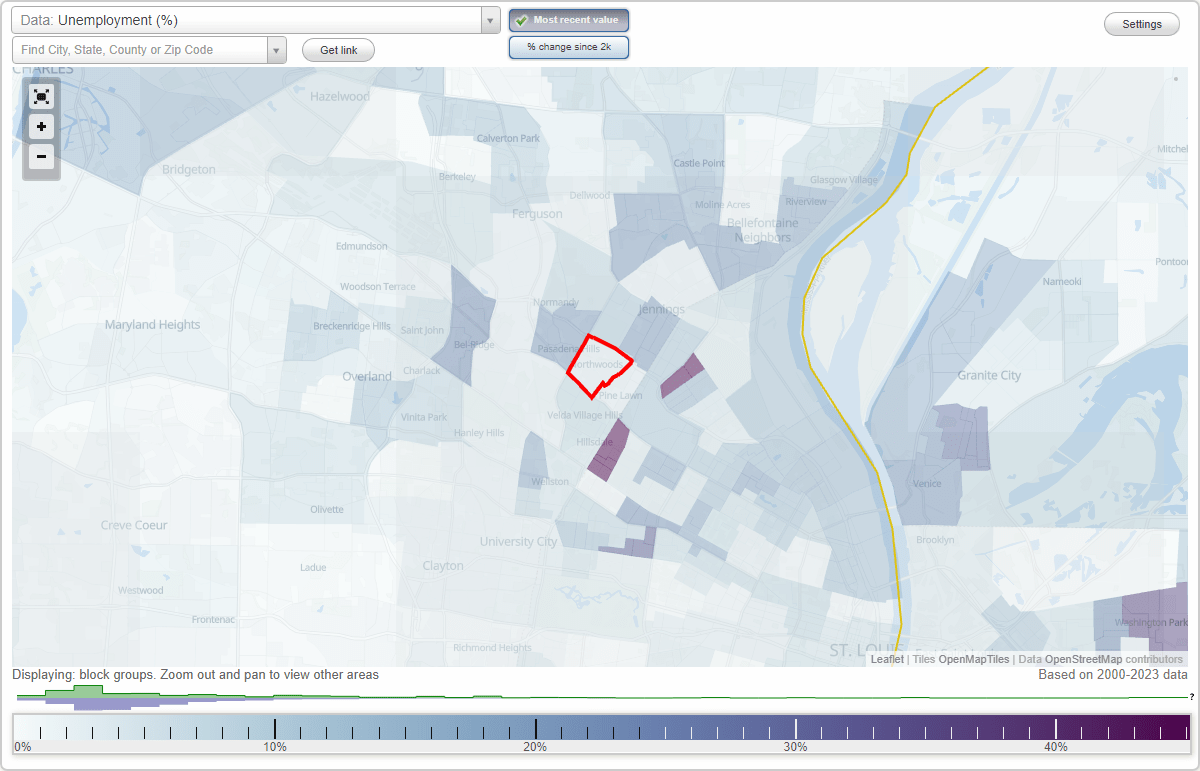Click the fullscreen map icon
Viewport: 1200px width, 771px height.
[41, 97]
